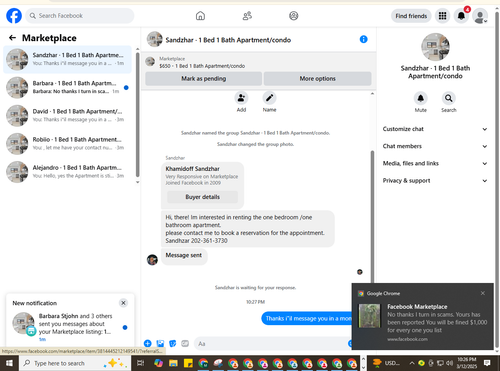Click the Name pencil icon
The width and height of the screenshot is (500, 371).
tap(269, 98)
